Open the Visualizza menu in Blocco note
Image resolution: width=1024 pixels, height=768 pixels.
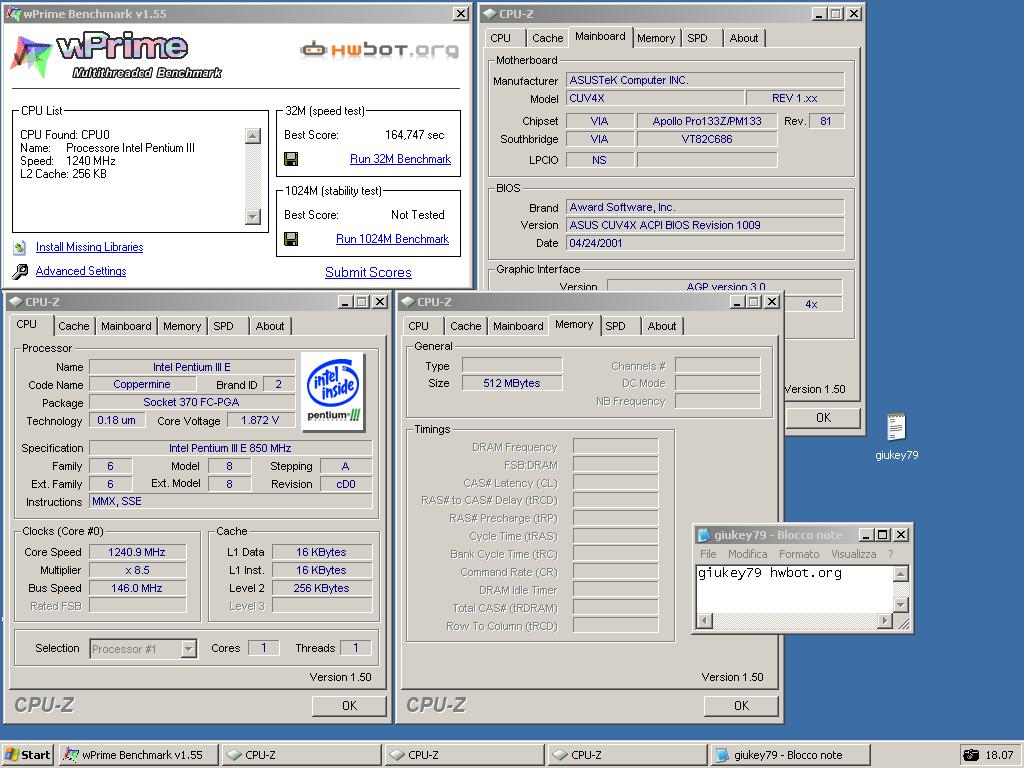(x=854, y=554)
